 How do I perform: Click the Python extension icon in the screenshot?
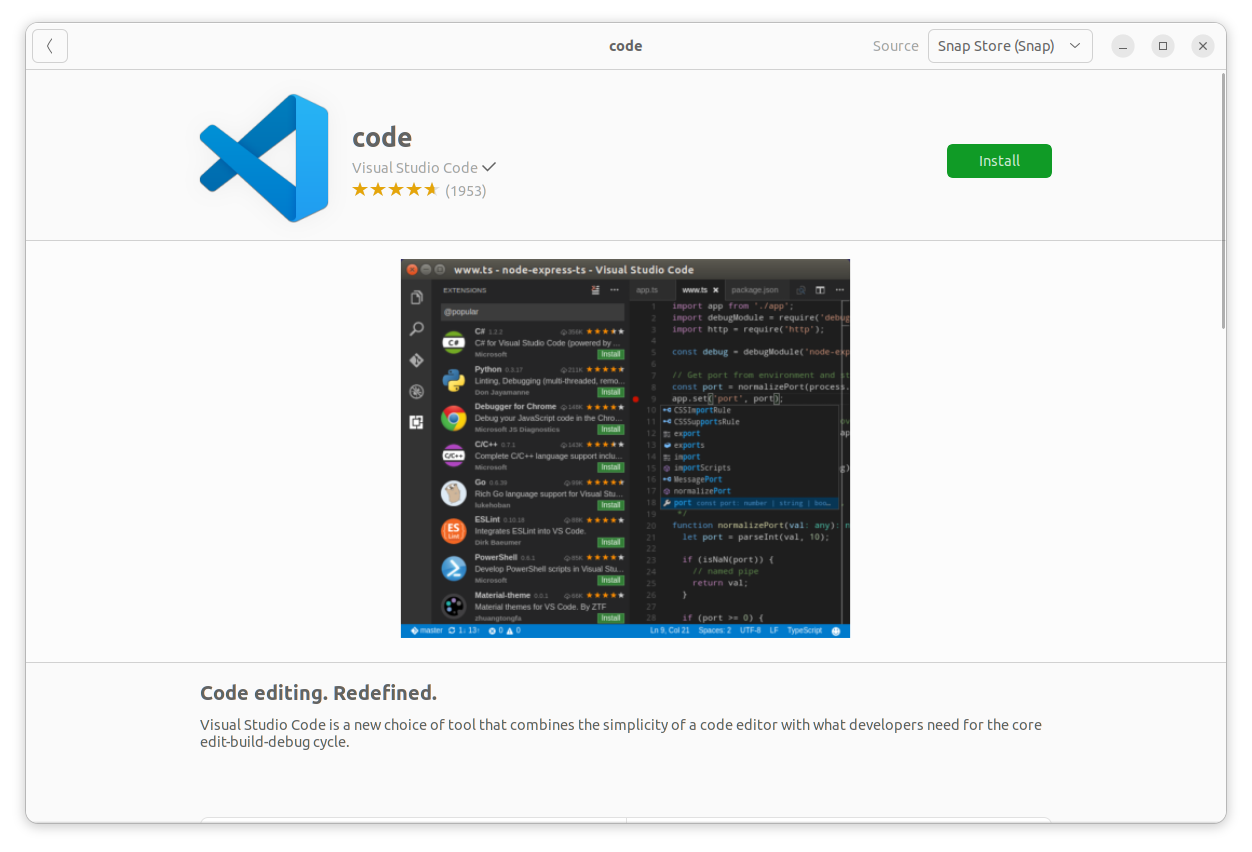[x=454, y=380]
